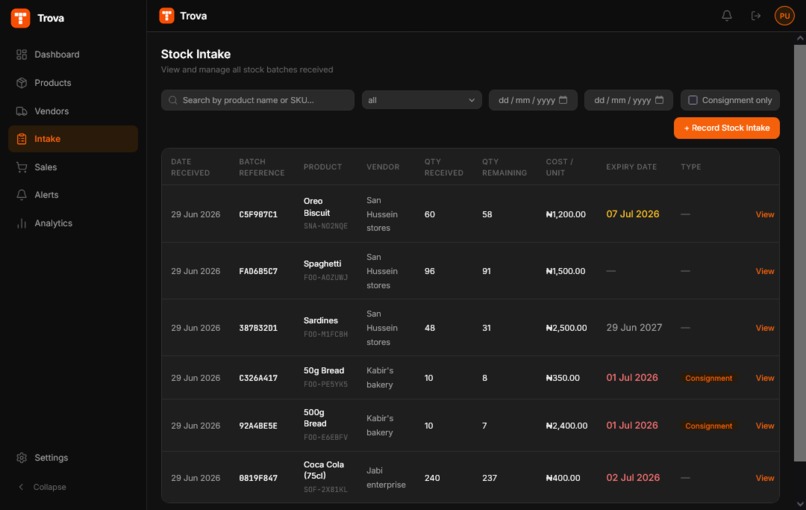Open the second date filter calendar icon
Screen dimensions: 806x510
(659, 100)
